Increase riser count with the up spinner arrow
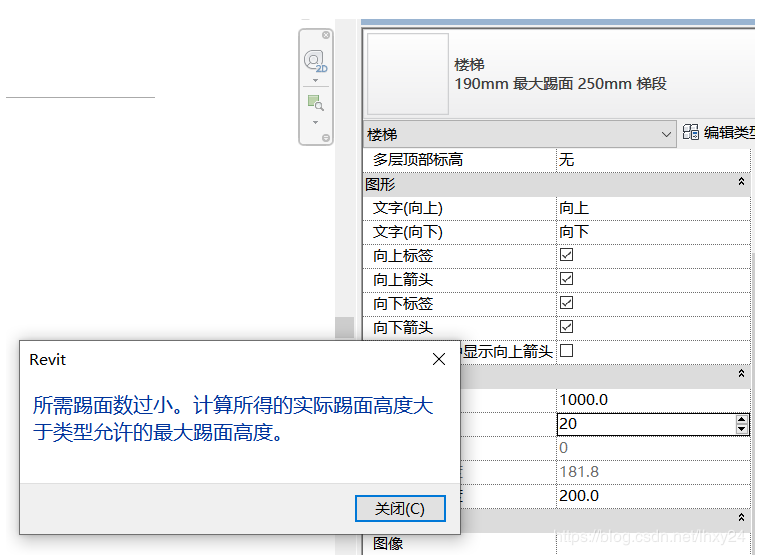This screenshot has width=761, height=558. click(741, 420)
